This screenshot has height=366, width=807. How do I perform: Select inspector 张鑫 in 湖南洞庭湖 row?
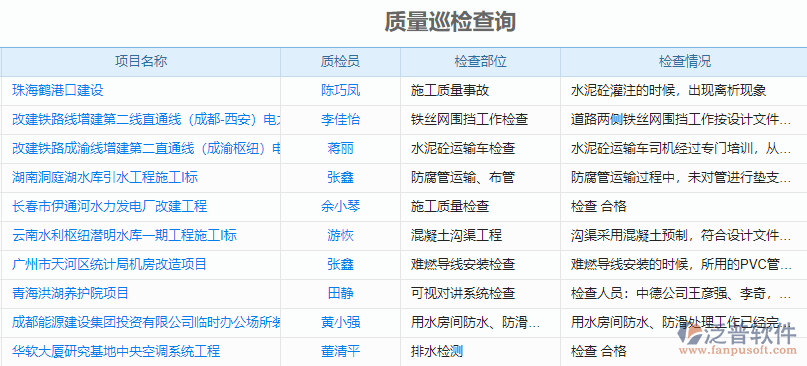point(340,178)
